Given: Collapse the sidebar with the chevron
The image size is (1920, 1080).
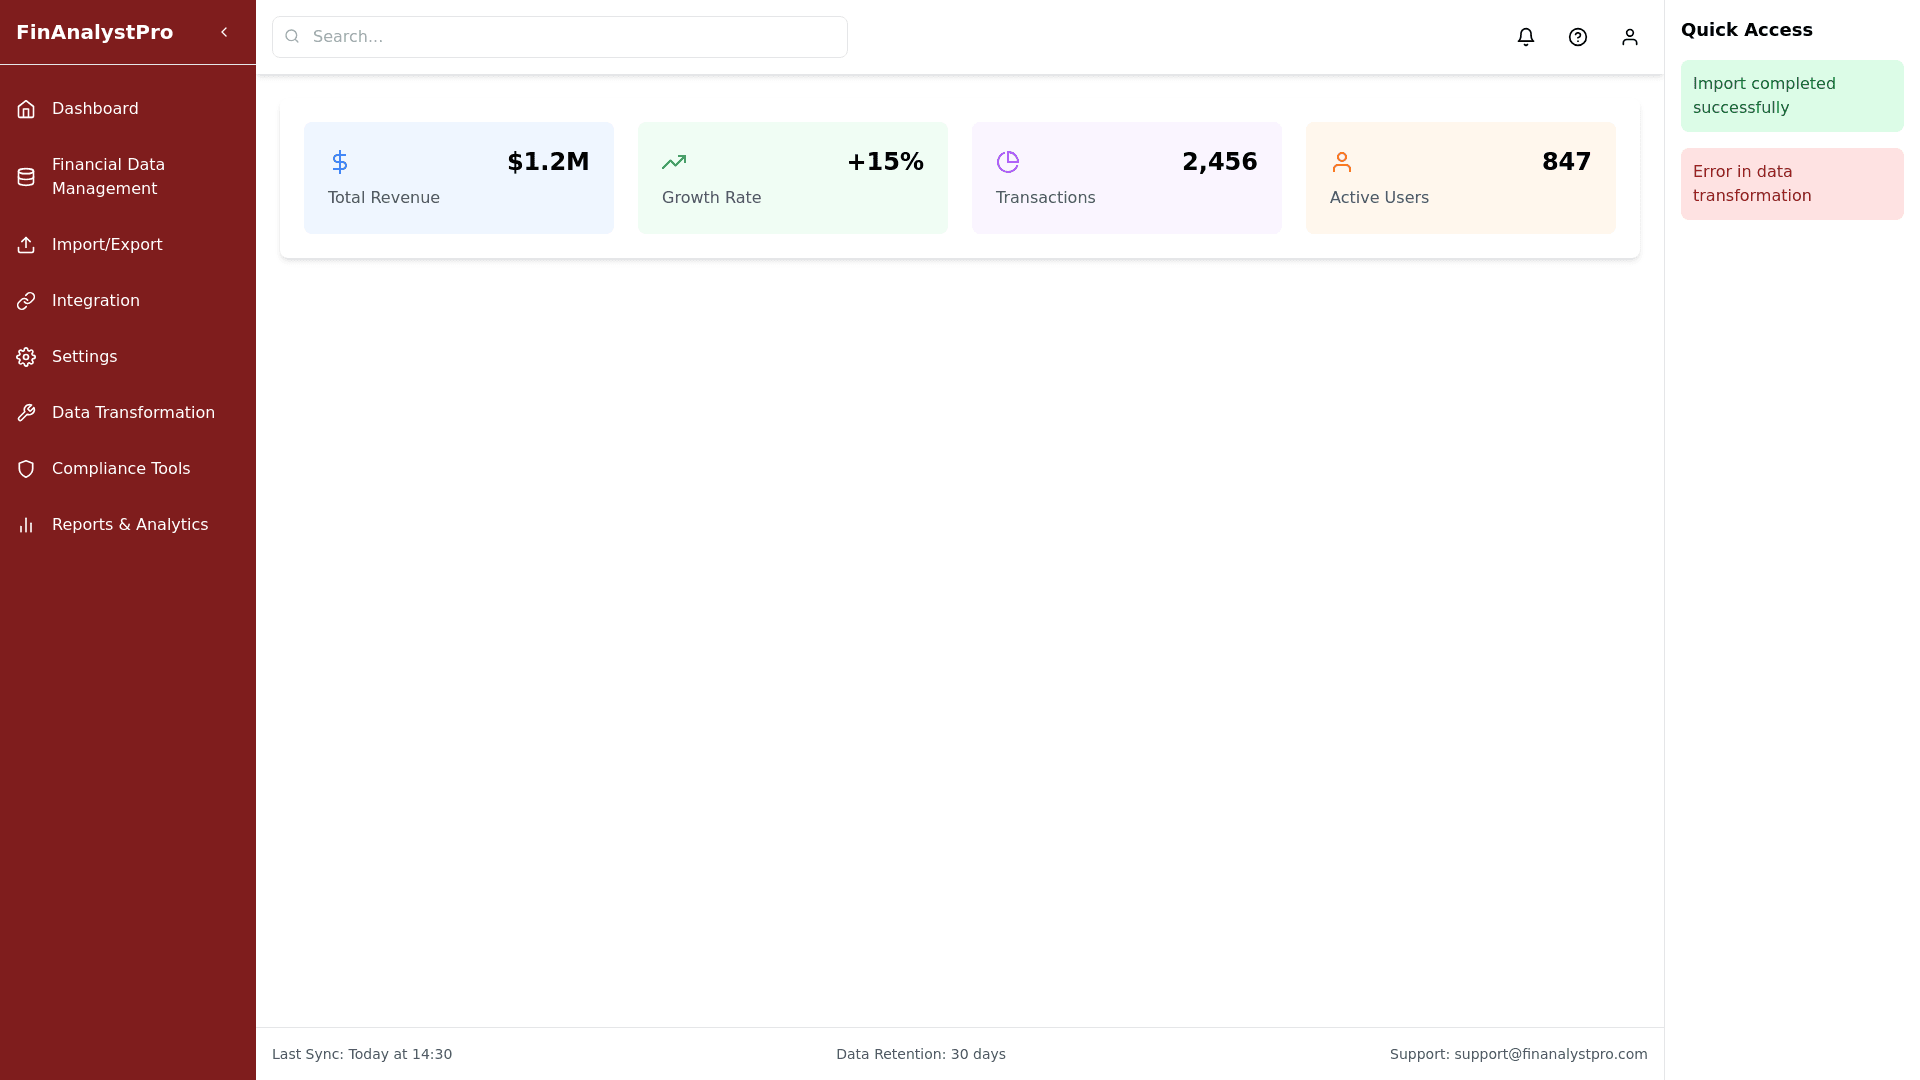Looking at the screenshot, I should (x=224, y=32).
